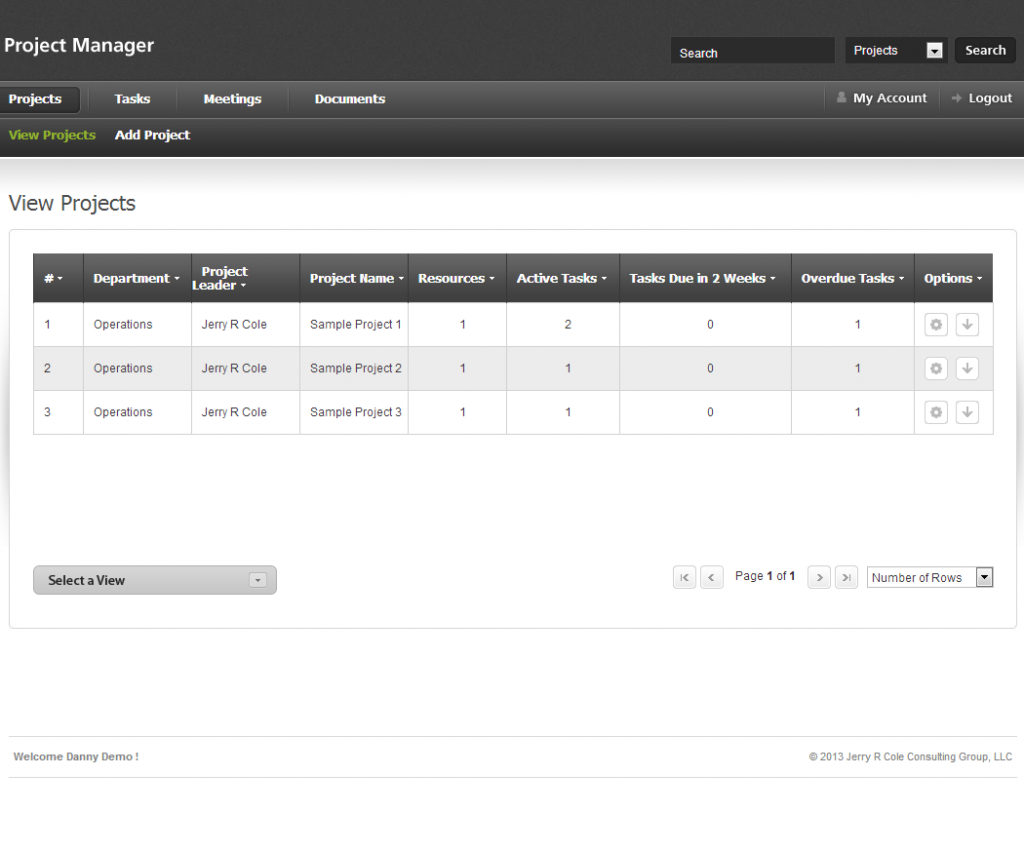1024x853 pixels.
Task: Sort by Overdue Tasks column header
Action: click(852, 279)
